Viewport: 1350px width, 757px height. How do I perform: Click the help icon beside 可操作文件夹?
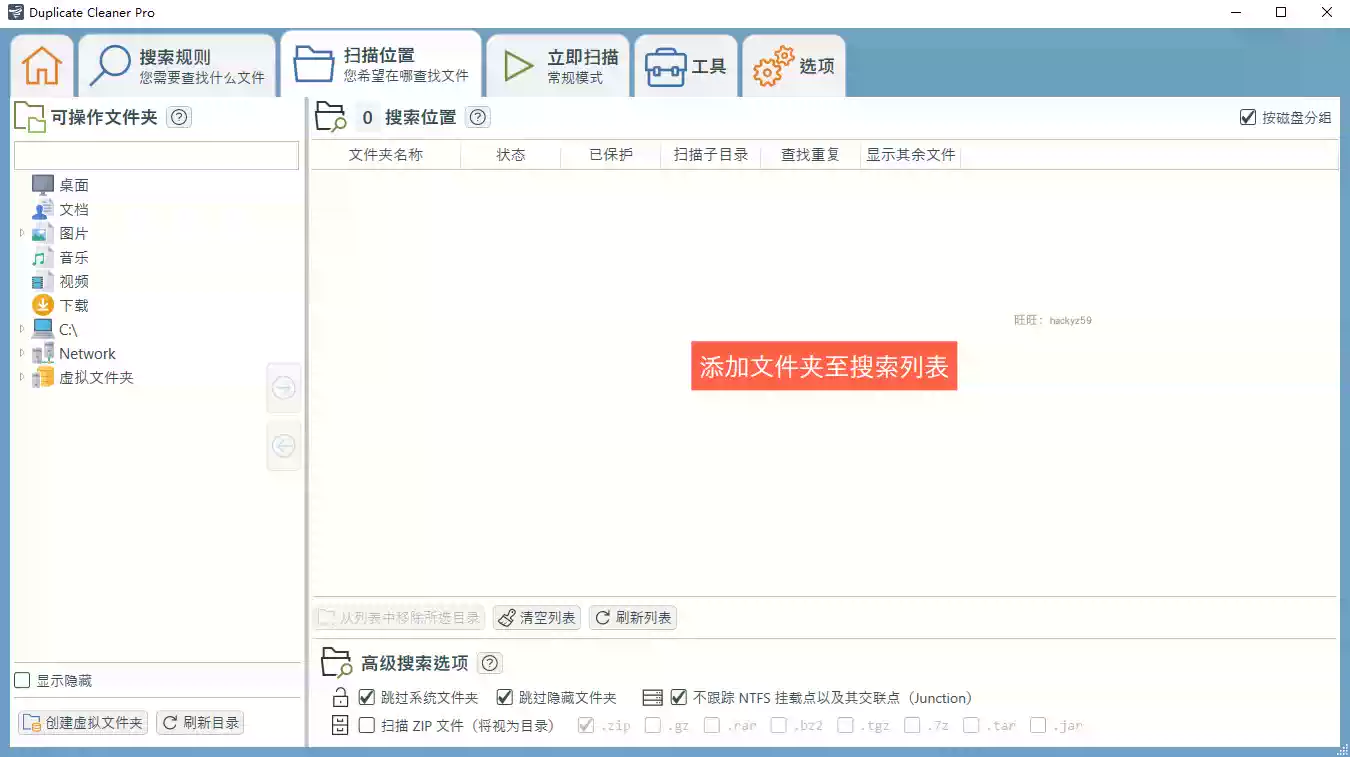pos(179,117)
